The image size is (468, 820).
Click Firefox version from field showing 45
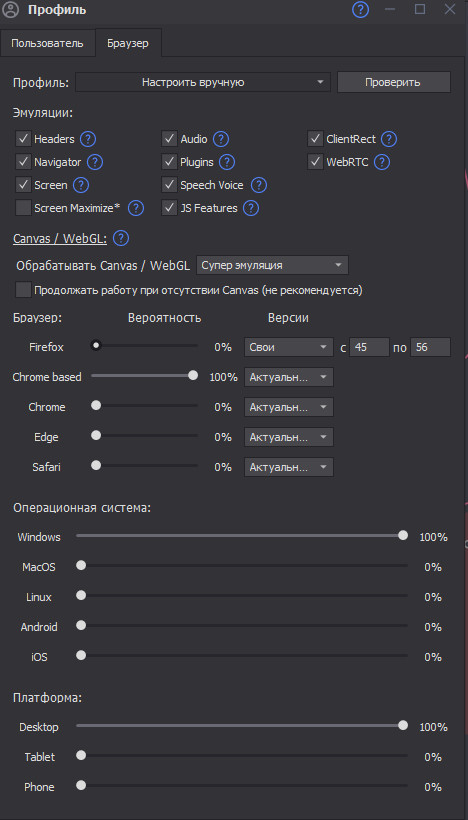point(369,347)
